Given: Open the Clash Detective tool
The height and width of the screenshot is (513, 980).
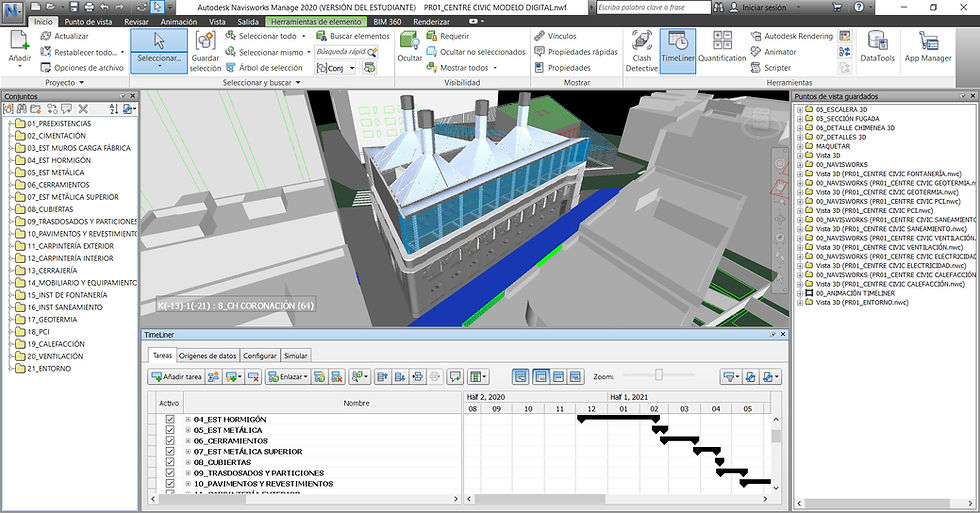Looking at the screenshot, I should [x=641, y=51].
